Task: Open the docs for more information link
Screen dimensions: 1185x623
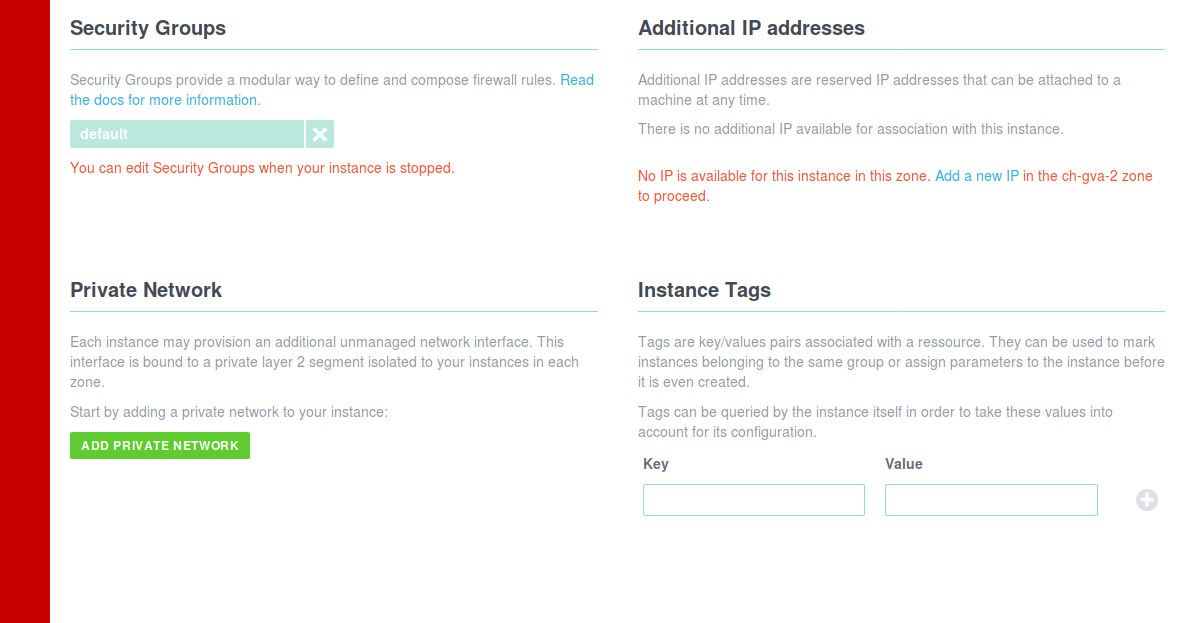Action: tap(332, 90)
